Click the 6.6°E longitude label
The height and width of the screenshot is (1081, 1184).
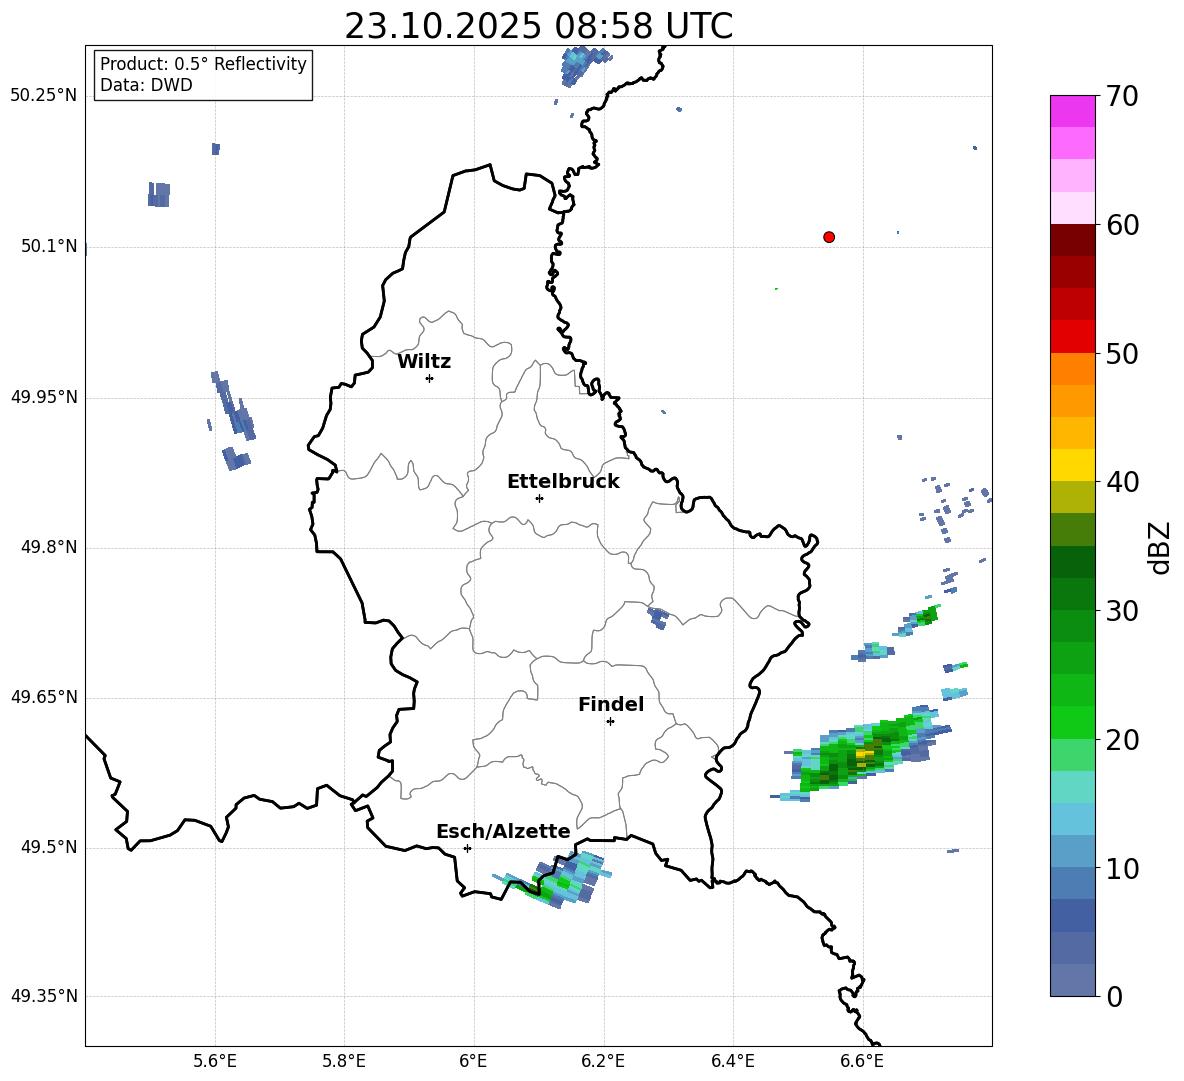[x=862, y=1062]
